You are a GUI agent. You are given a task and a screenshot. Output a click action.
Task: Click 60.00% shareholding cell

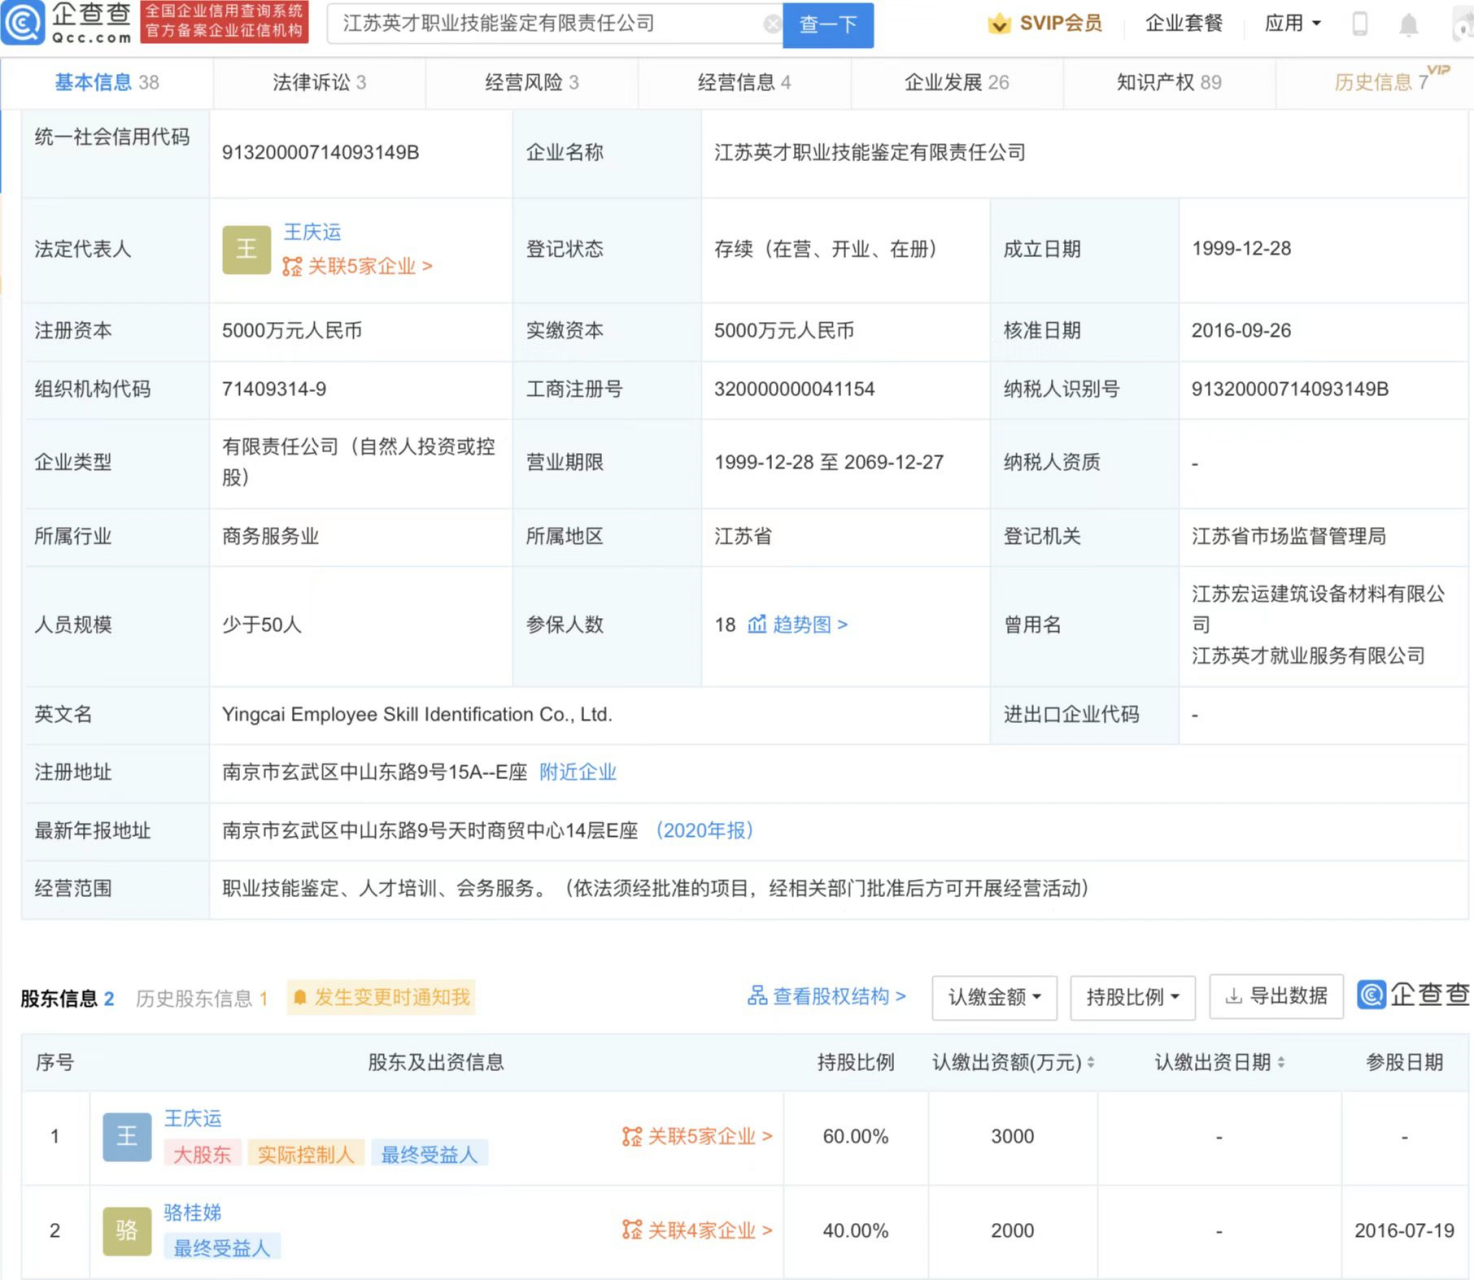(x=855, y=1136)
